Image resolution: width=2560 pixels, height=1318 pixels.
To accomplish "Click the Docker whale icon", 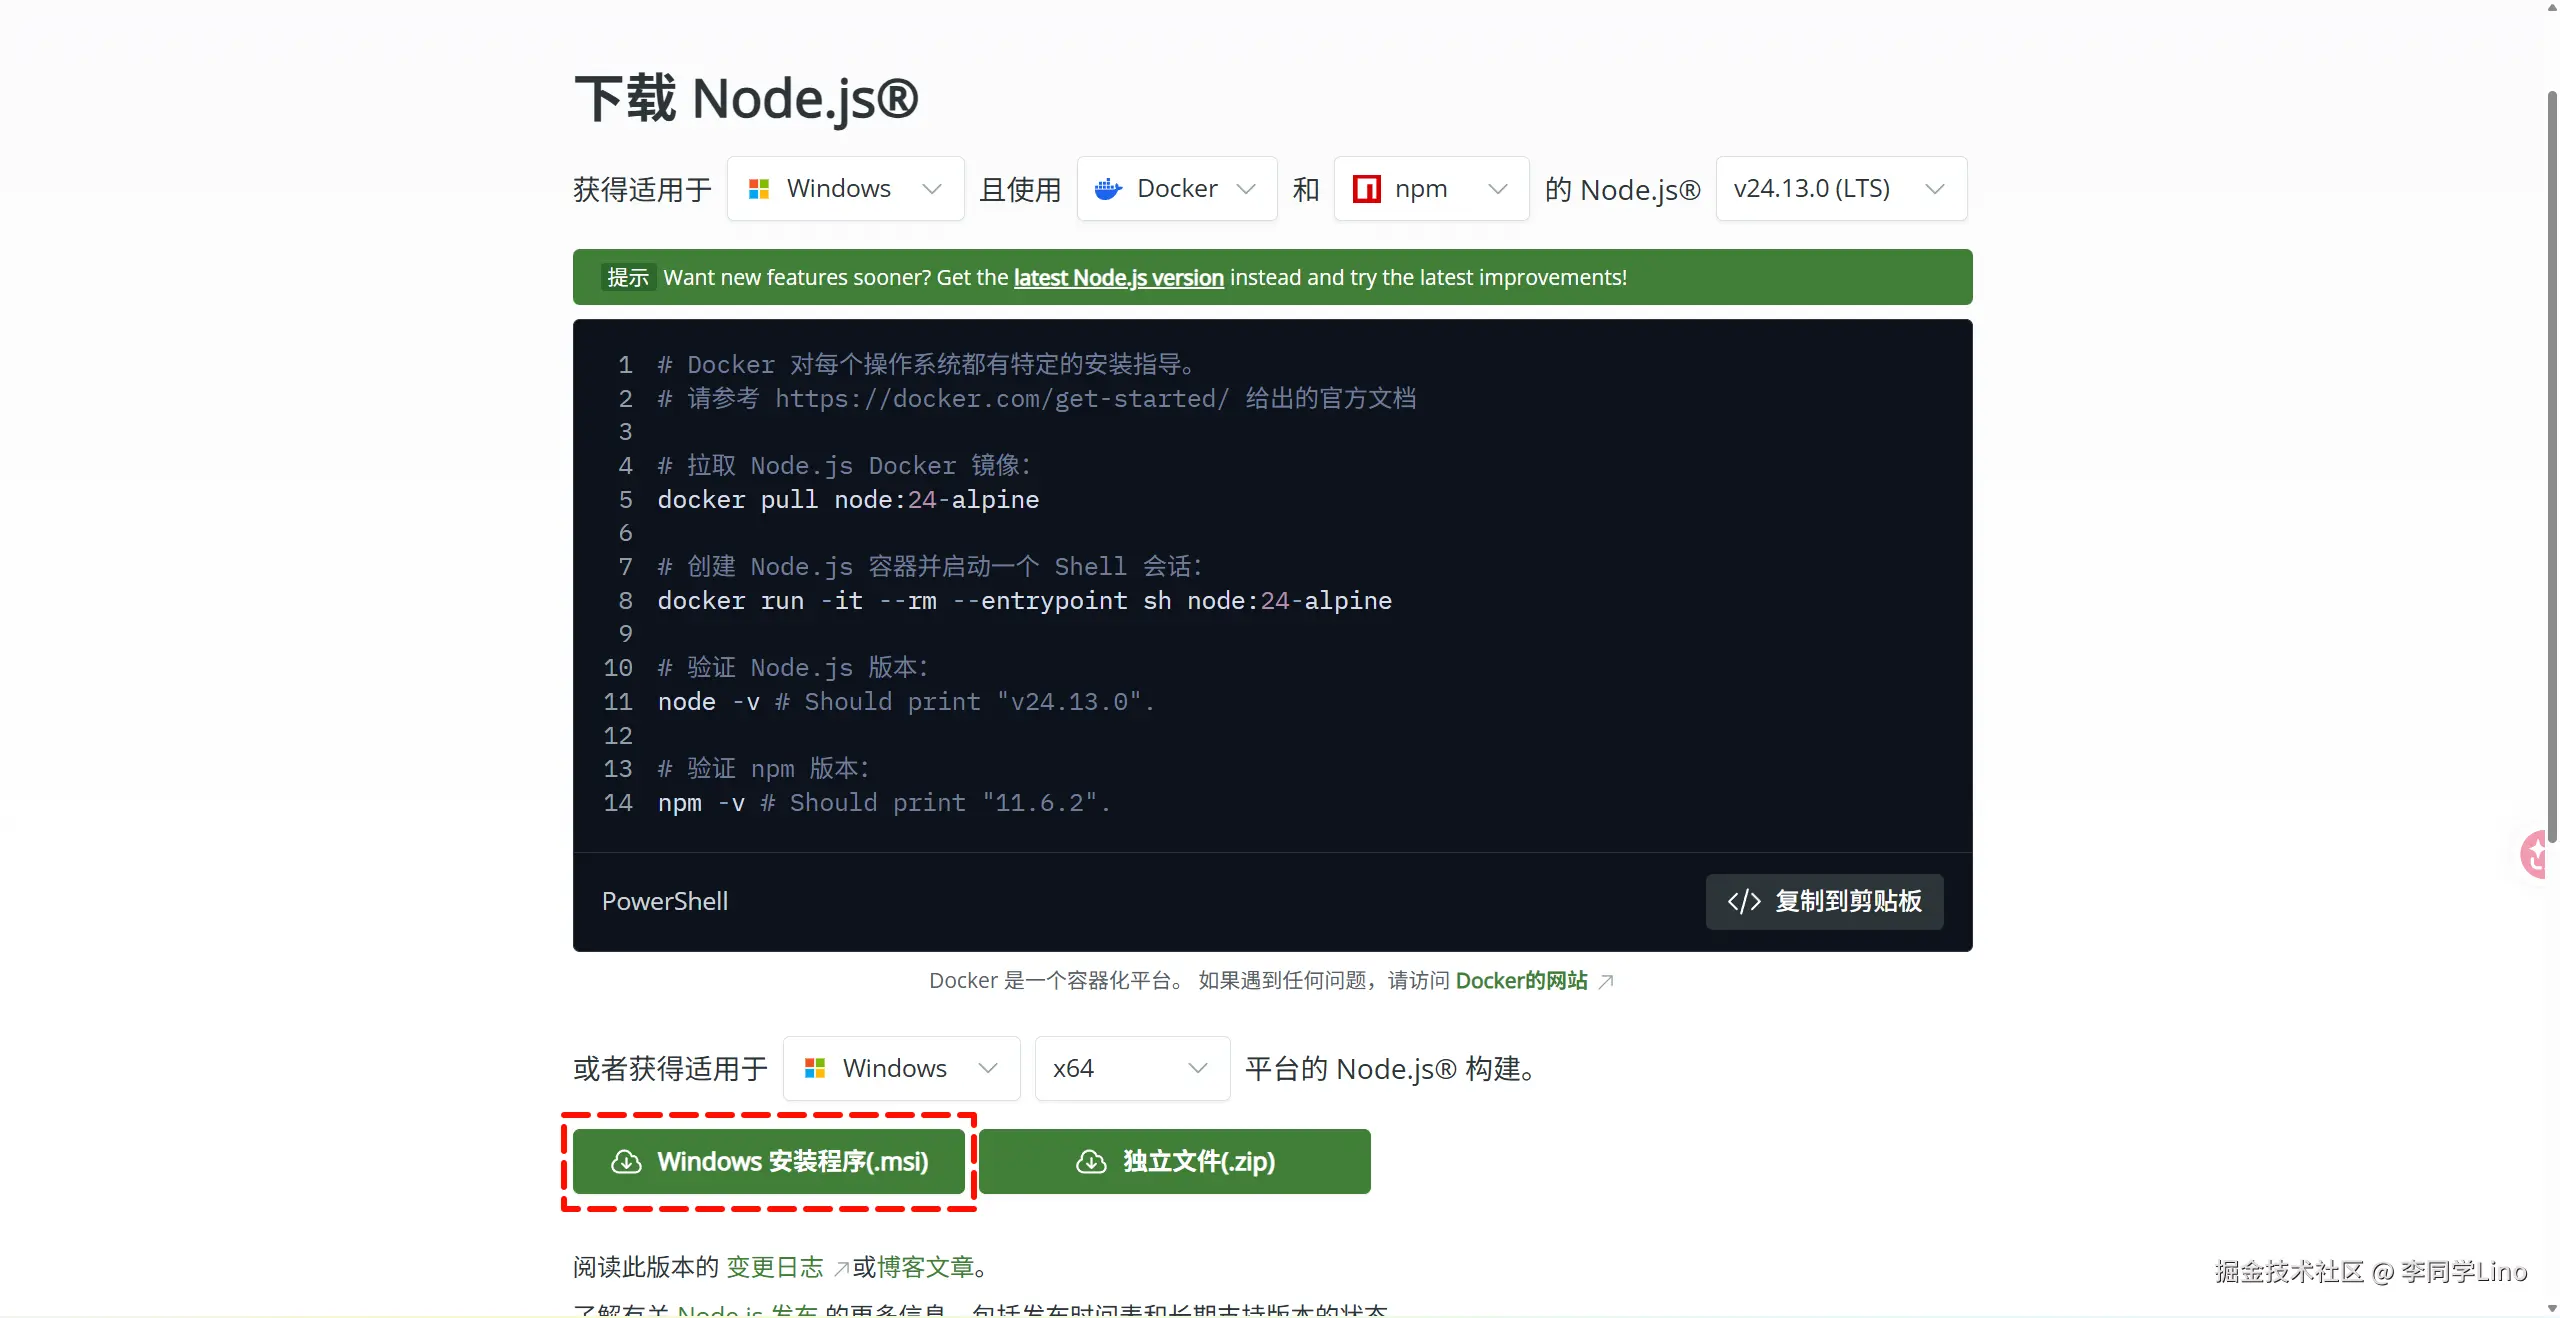I will point(1108,189).
